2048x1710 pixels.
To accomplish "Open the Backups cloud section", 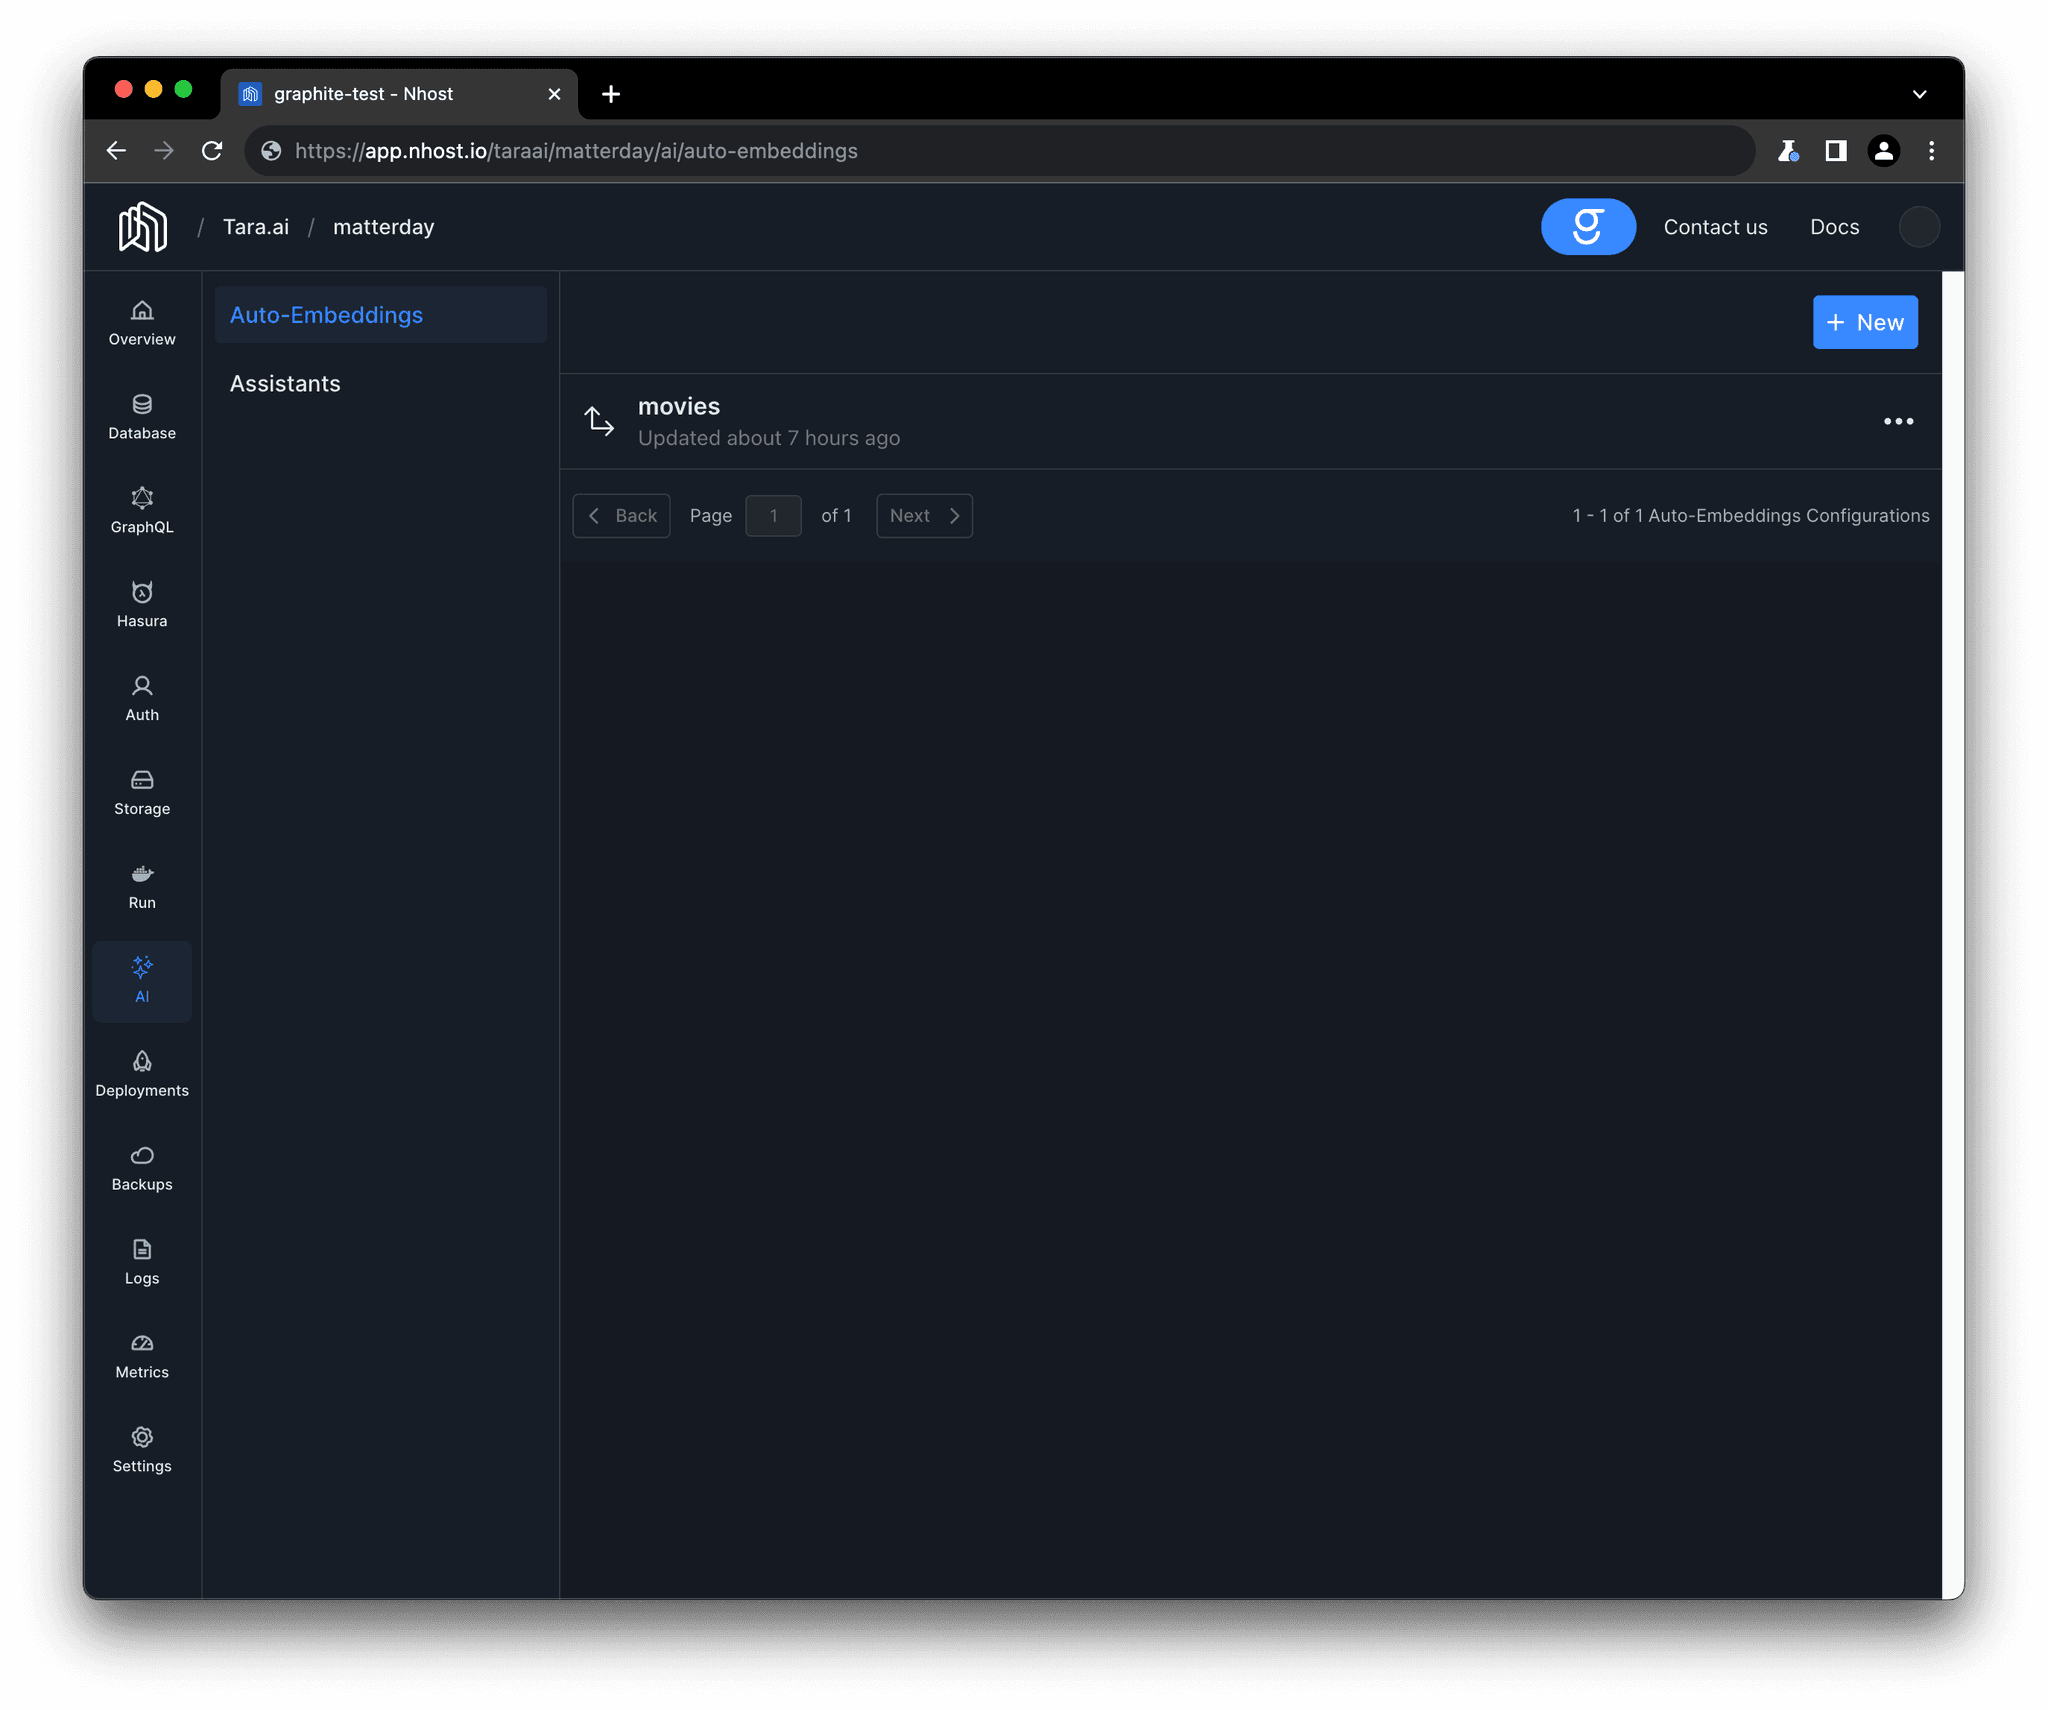I will 141,1167.
